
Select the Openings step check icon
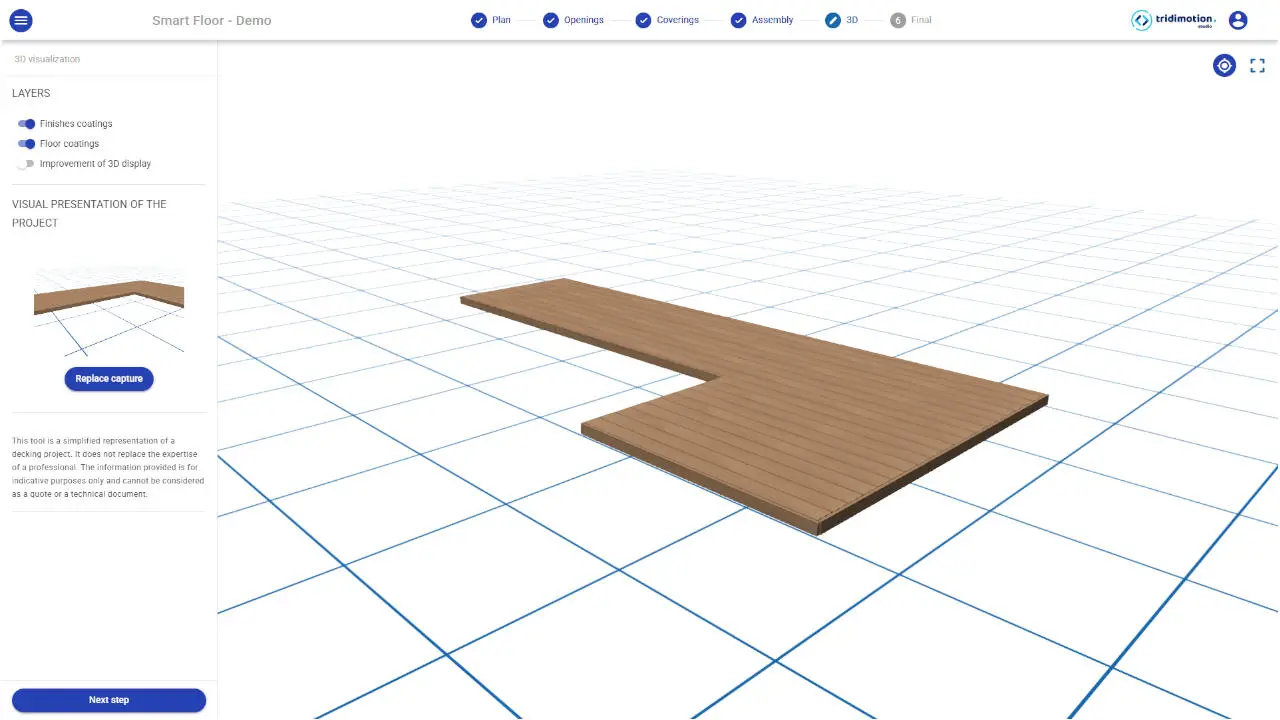[550, 19]
